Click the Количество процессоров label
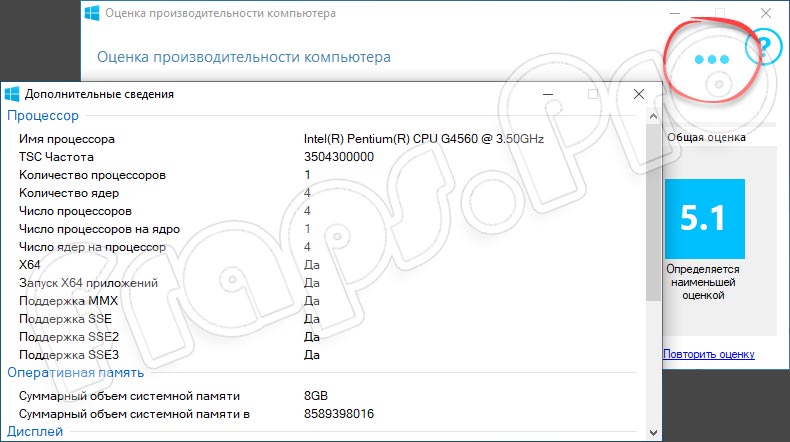Screen dimensions: 790x442 [x=92, y=175]
